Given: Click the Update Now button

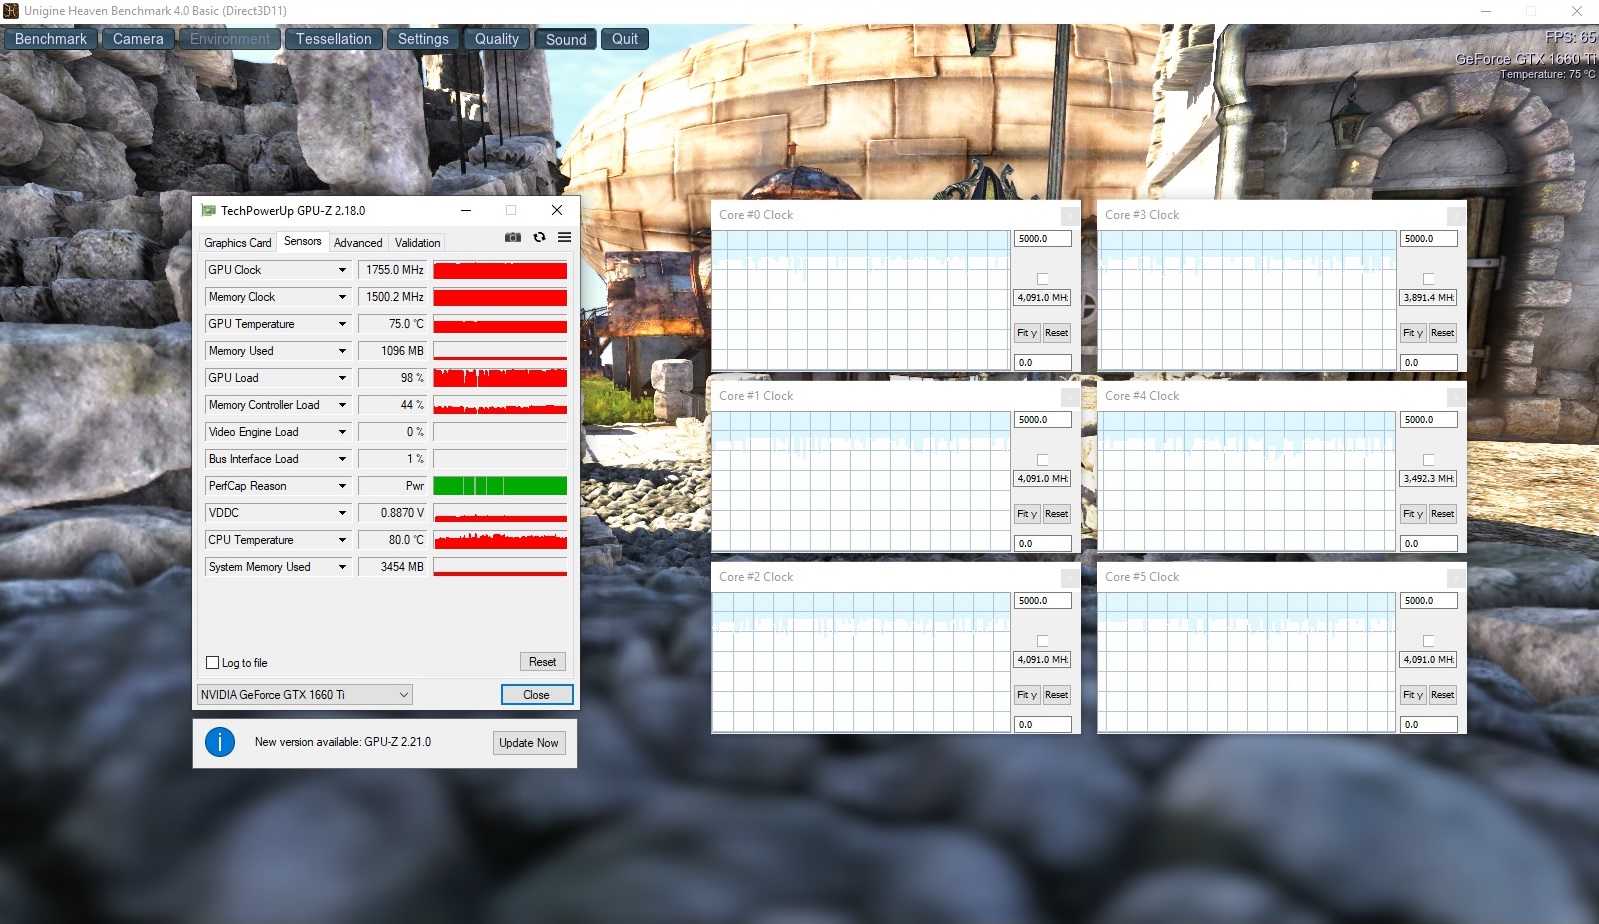Looking at the screenshot, I should click(529, 743).
